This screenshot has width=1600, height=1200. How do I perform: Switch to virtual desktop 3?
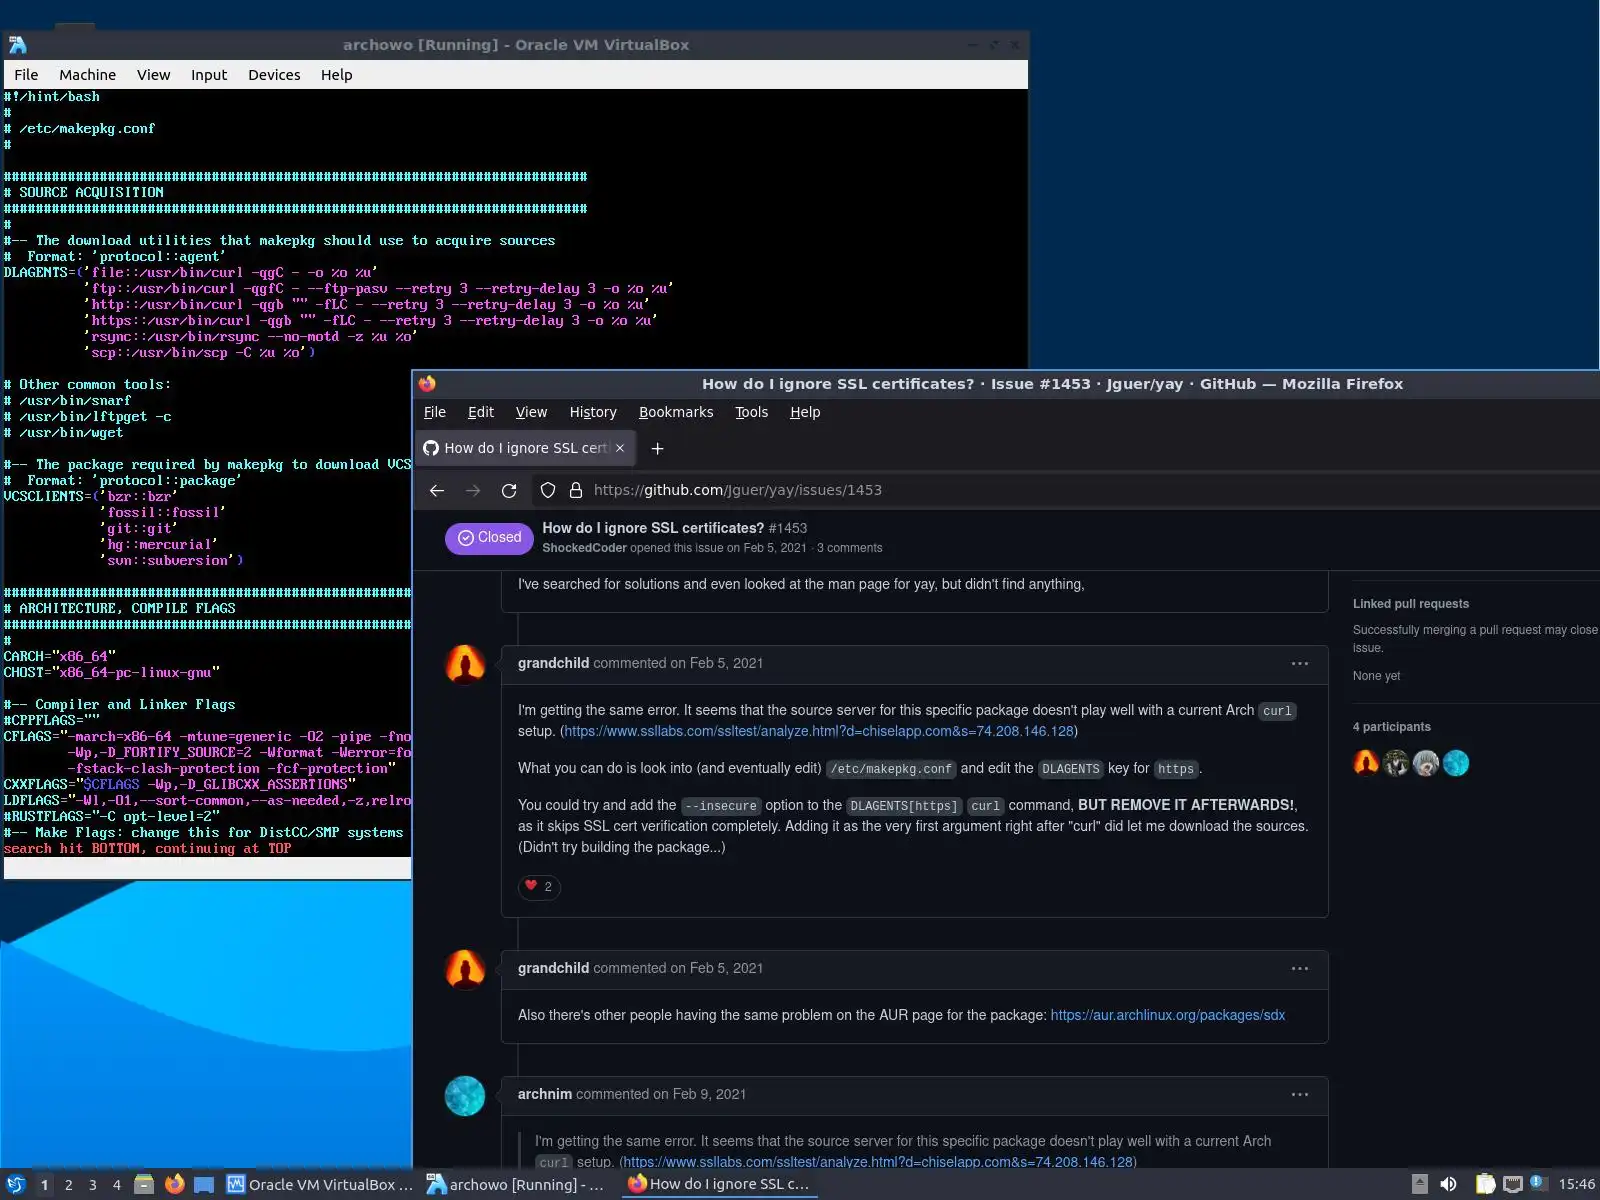(92, 1185)
